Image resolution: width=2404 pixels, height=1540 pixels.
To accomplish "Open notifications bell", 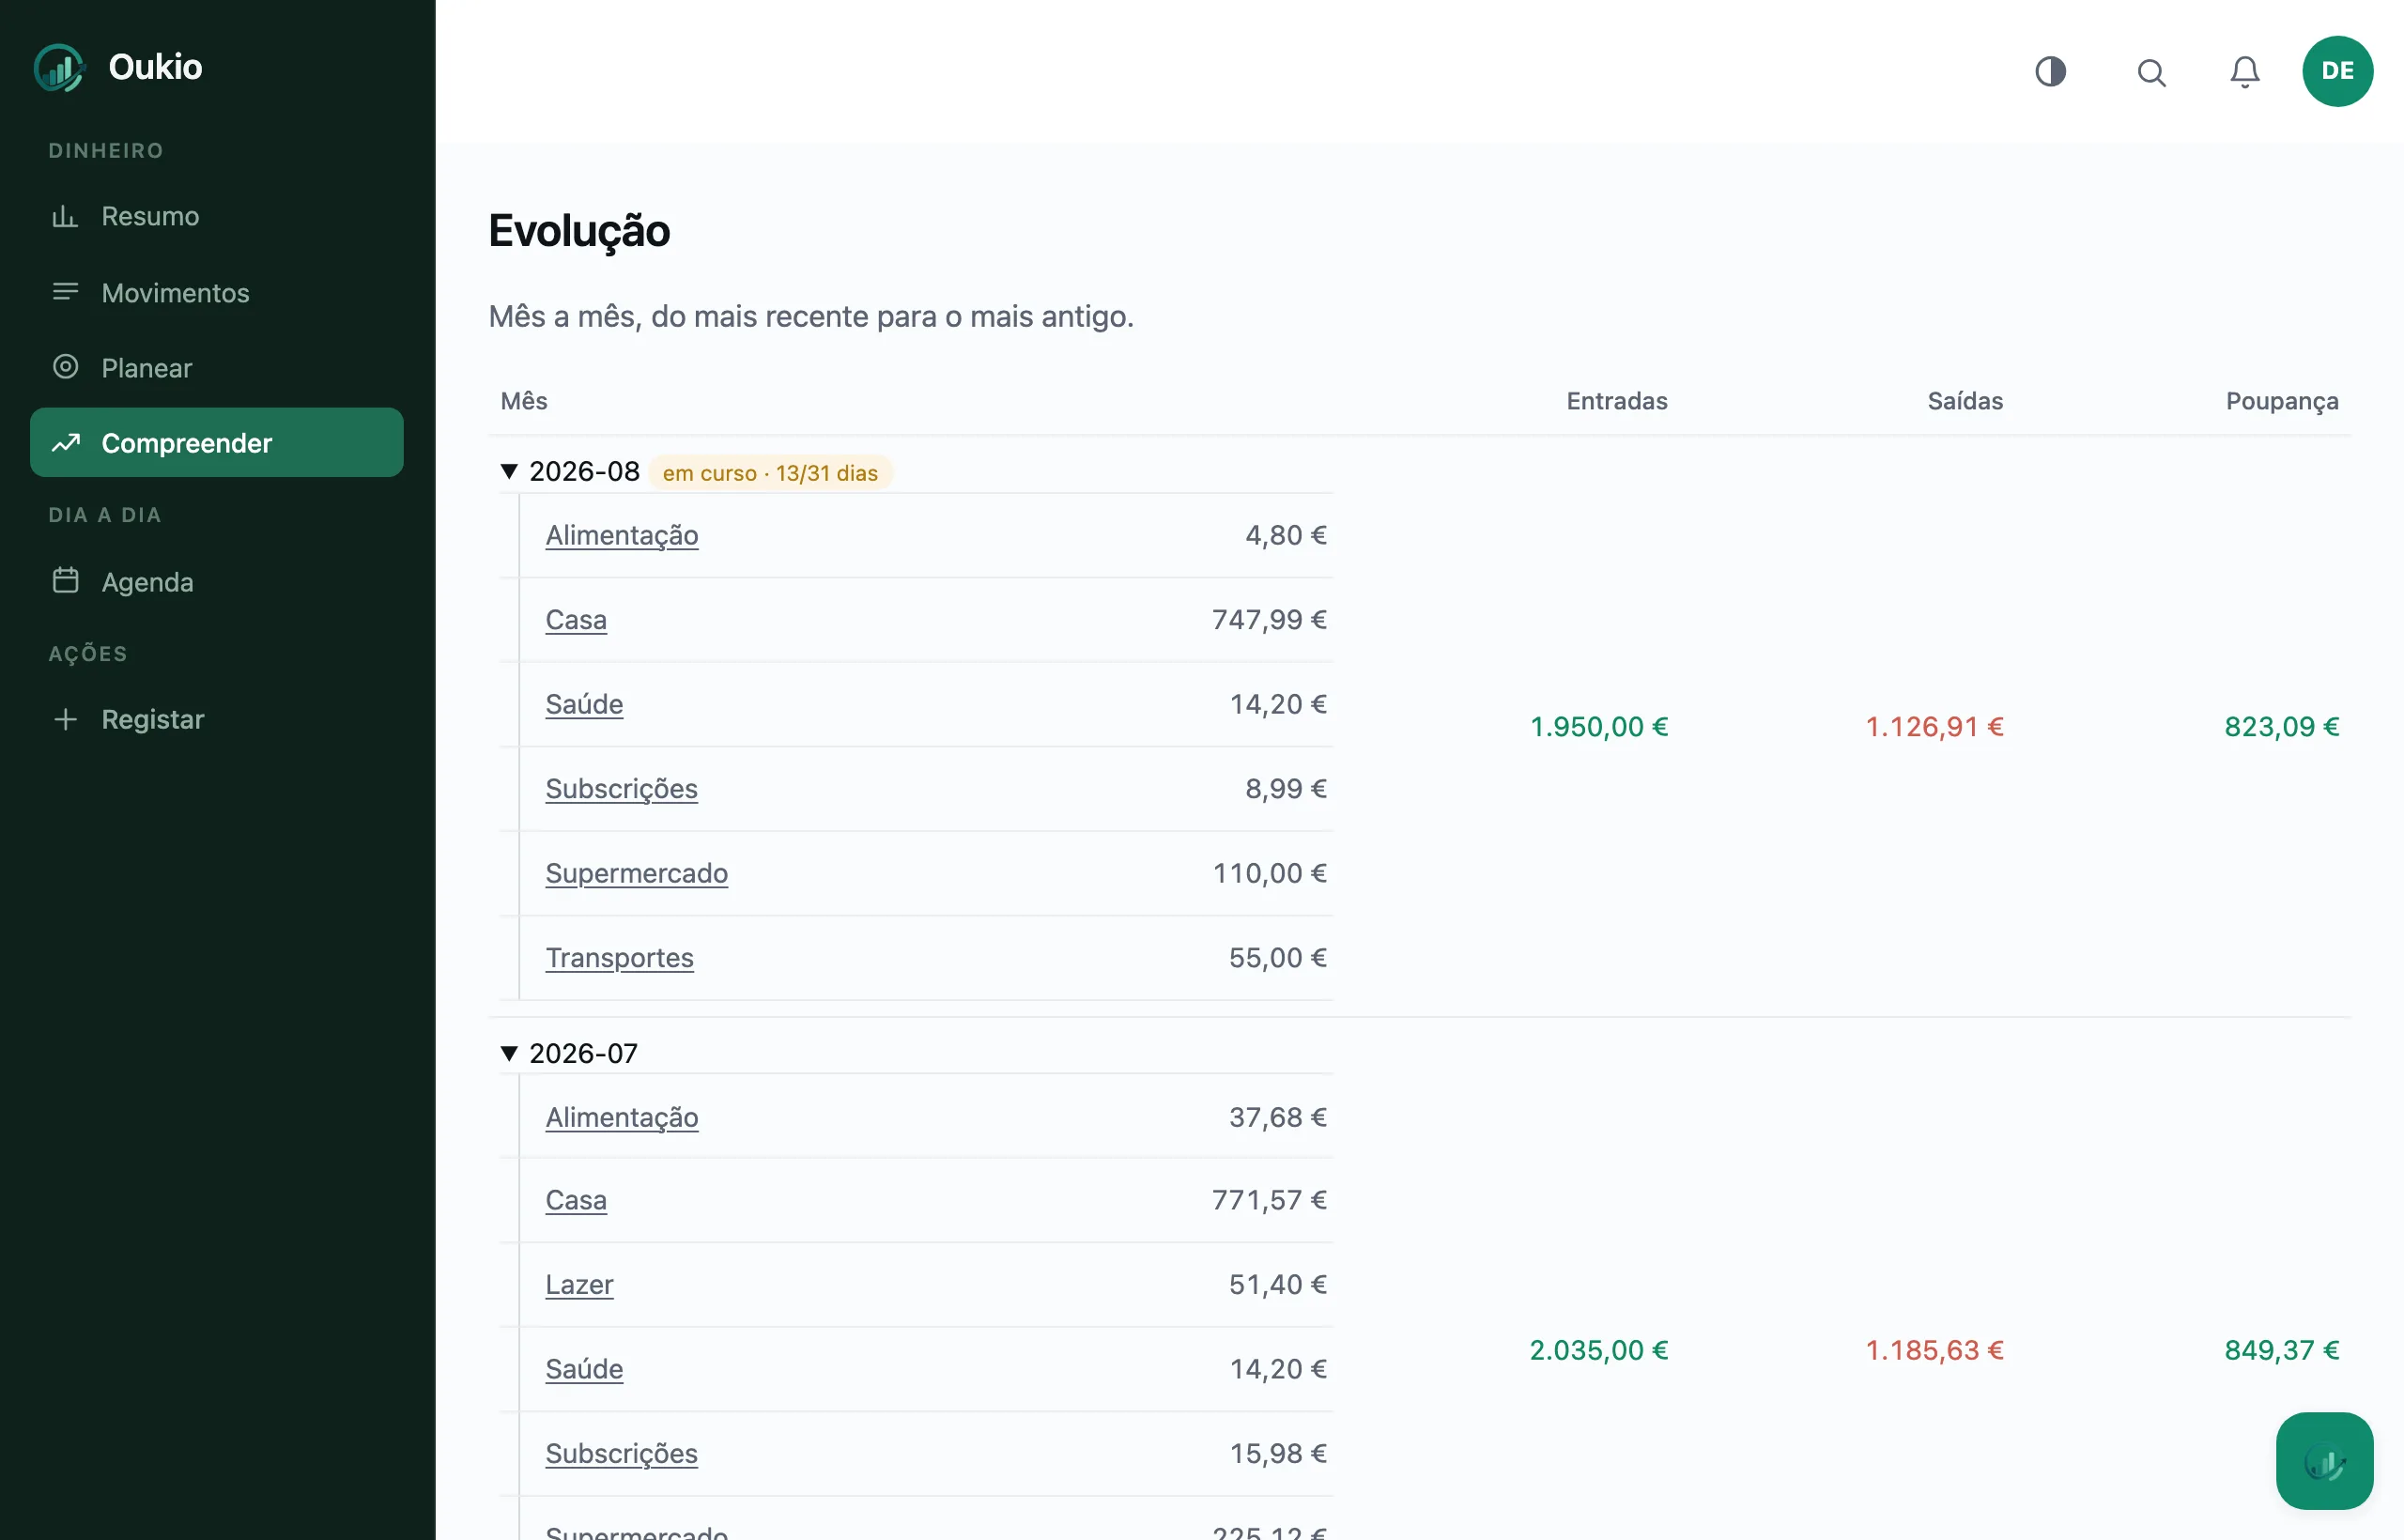I will tap(2244, 72).
